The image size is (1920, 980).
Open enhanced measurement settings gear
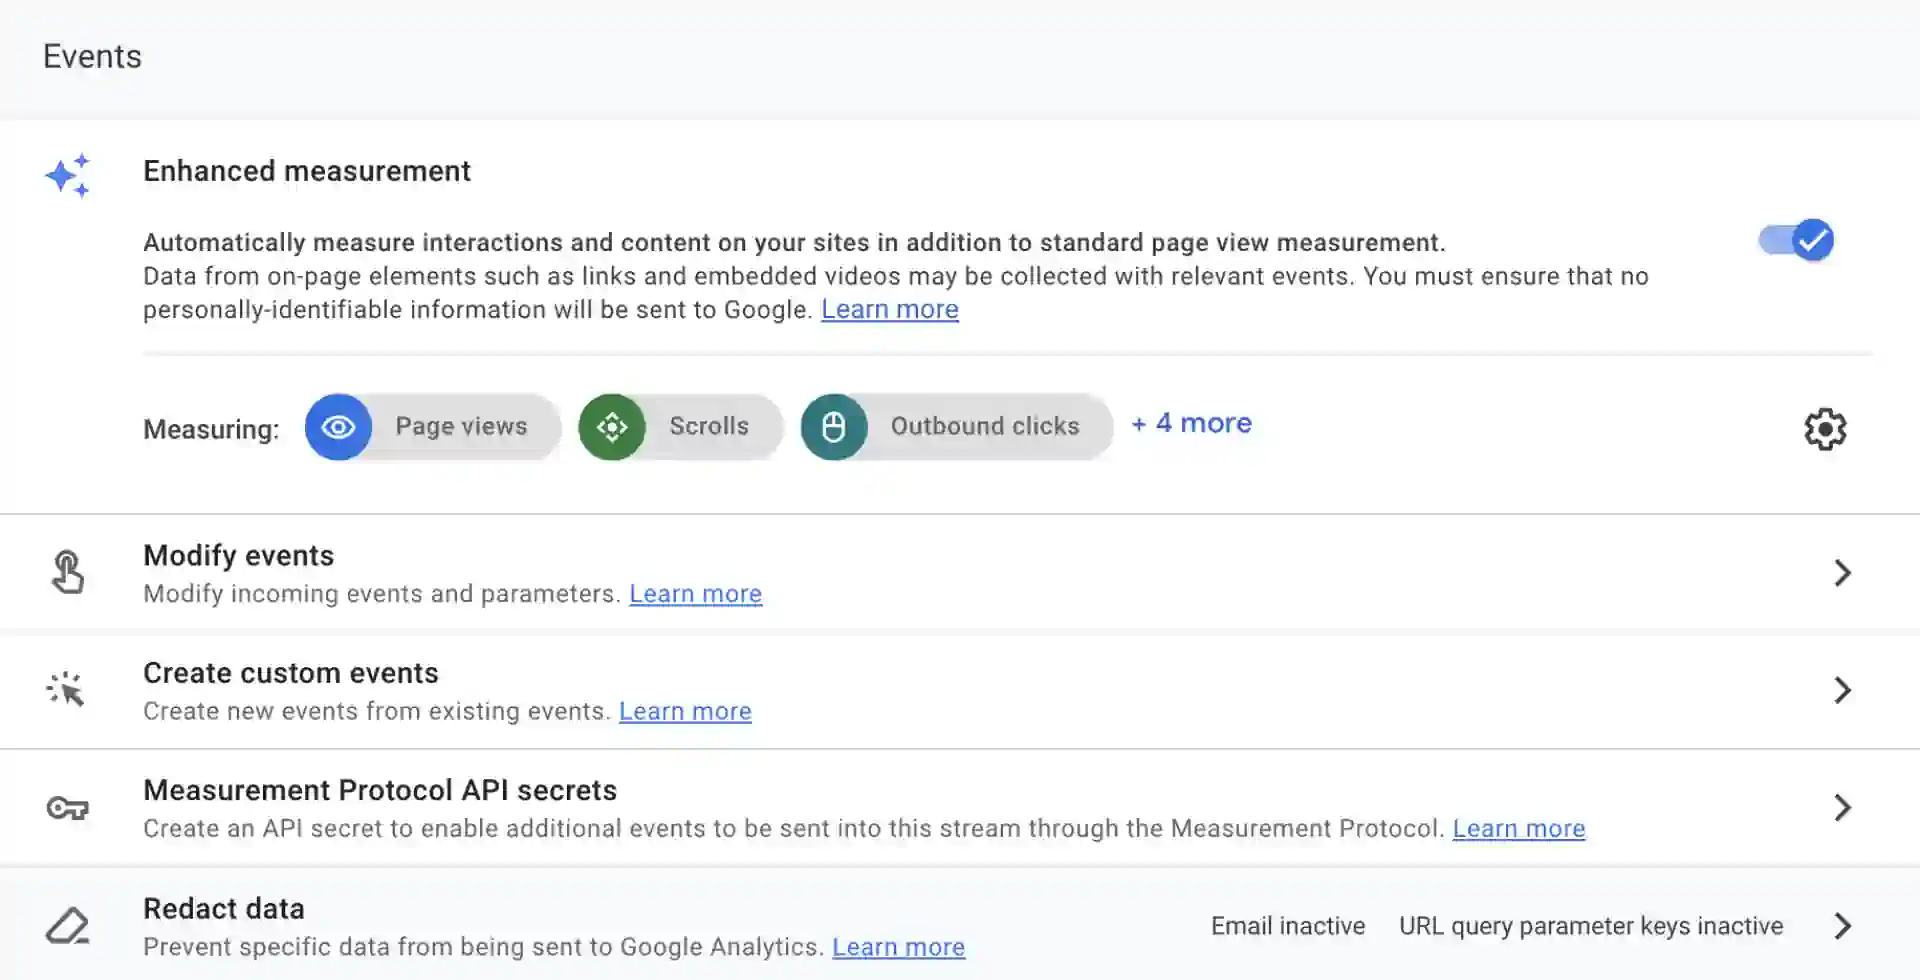tap(1825, 429)
